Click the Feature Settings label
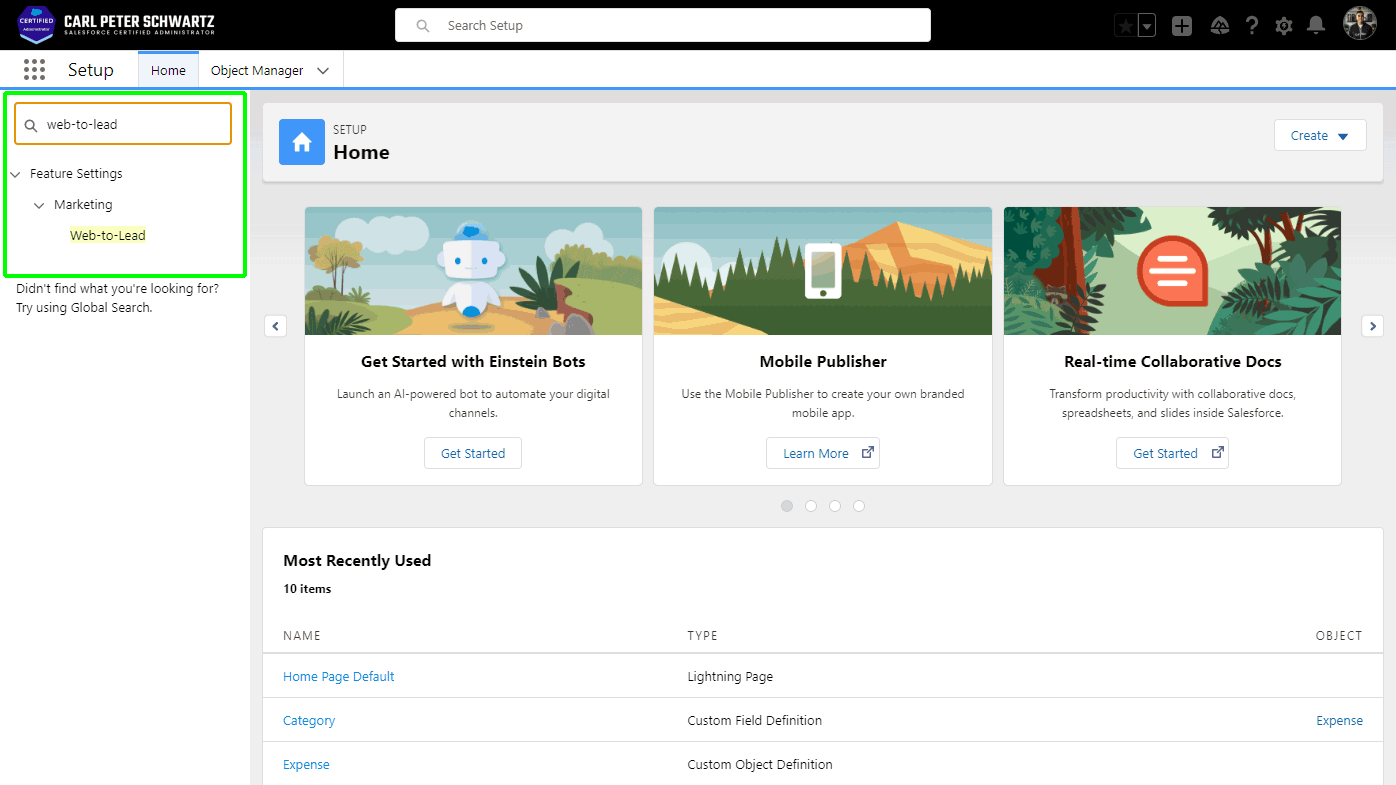1396x785 pixels. point(76,174)
